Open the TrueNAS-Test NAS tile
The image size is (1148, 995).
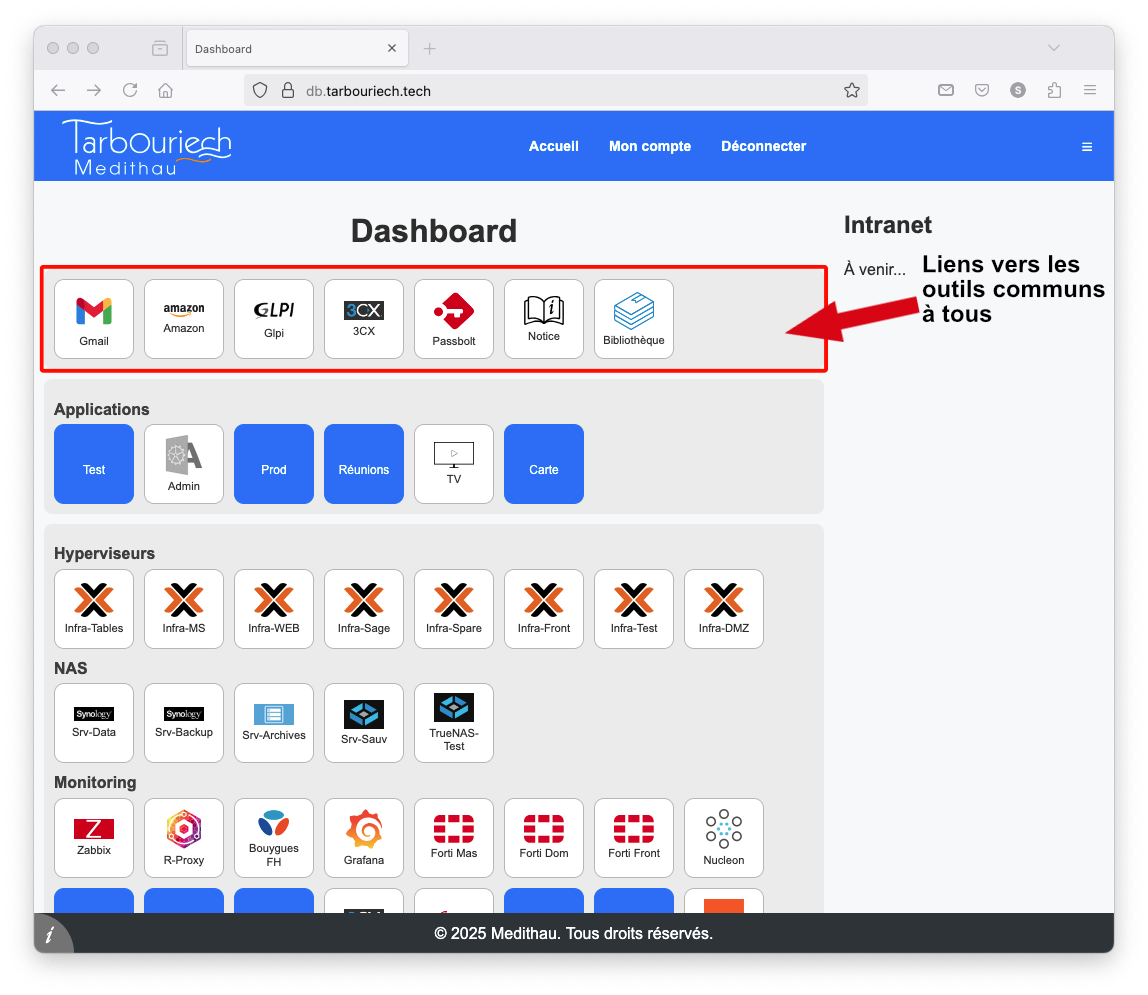(453, 722)
